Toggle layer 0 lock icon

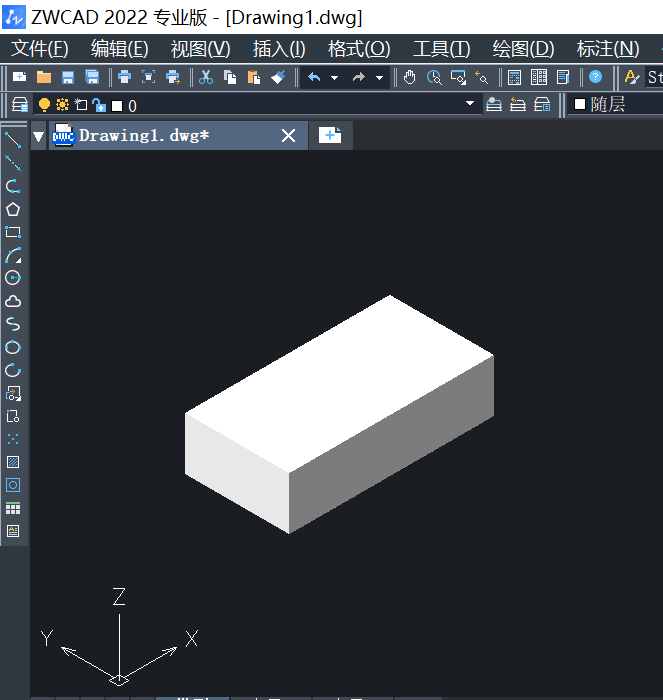pos(99,105)
